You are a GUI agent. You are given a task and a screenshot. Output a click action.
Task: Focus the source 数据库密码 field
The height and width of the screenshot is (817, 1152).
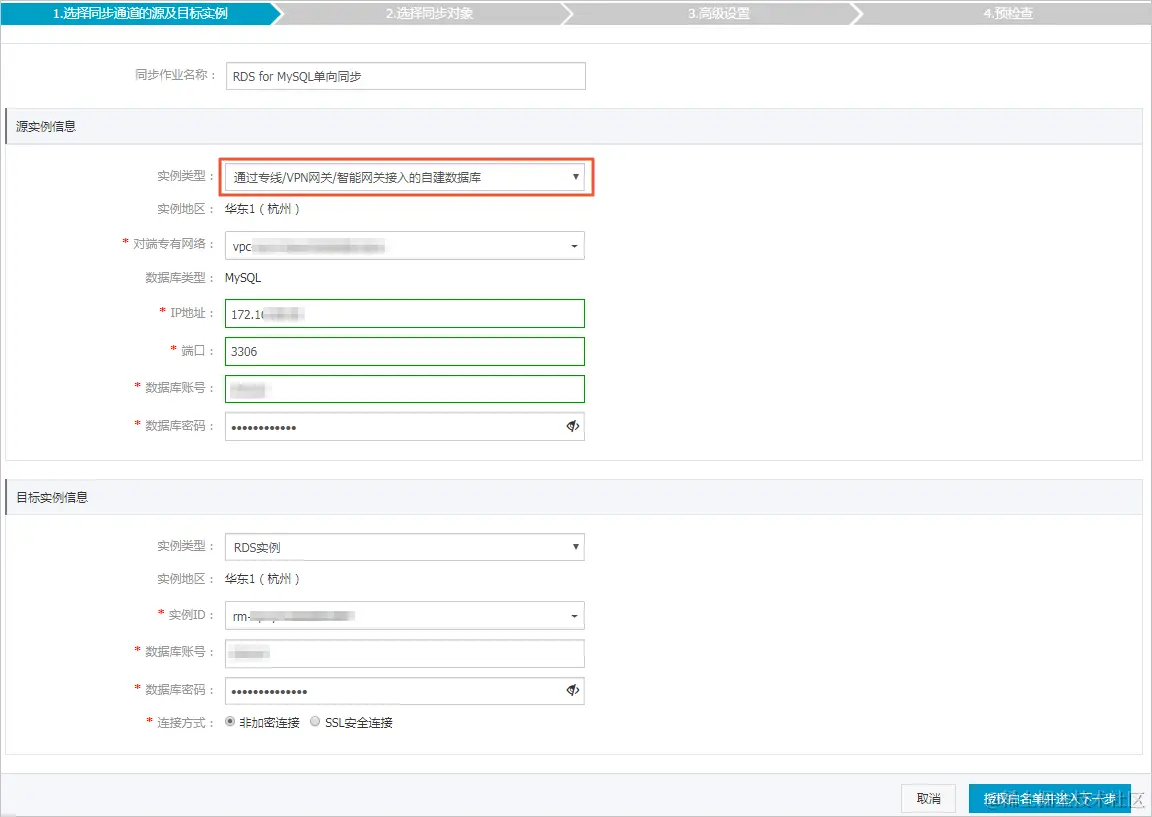tap(405, 427)
